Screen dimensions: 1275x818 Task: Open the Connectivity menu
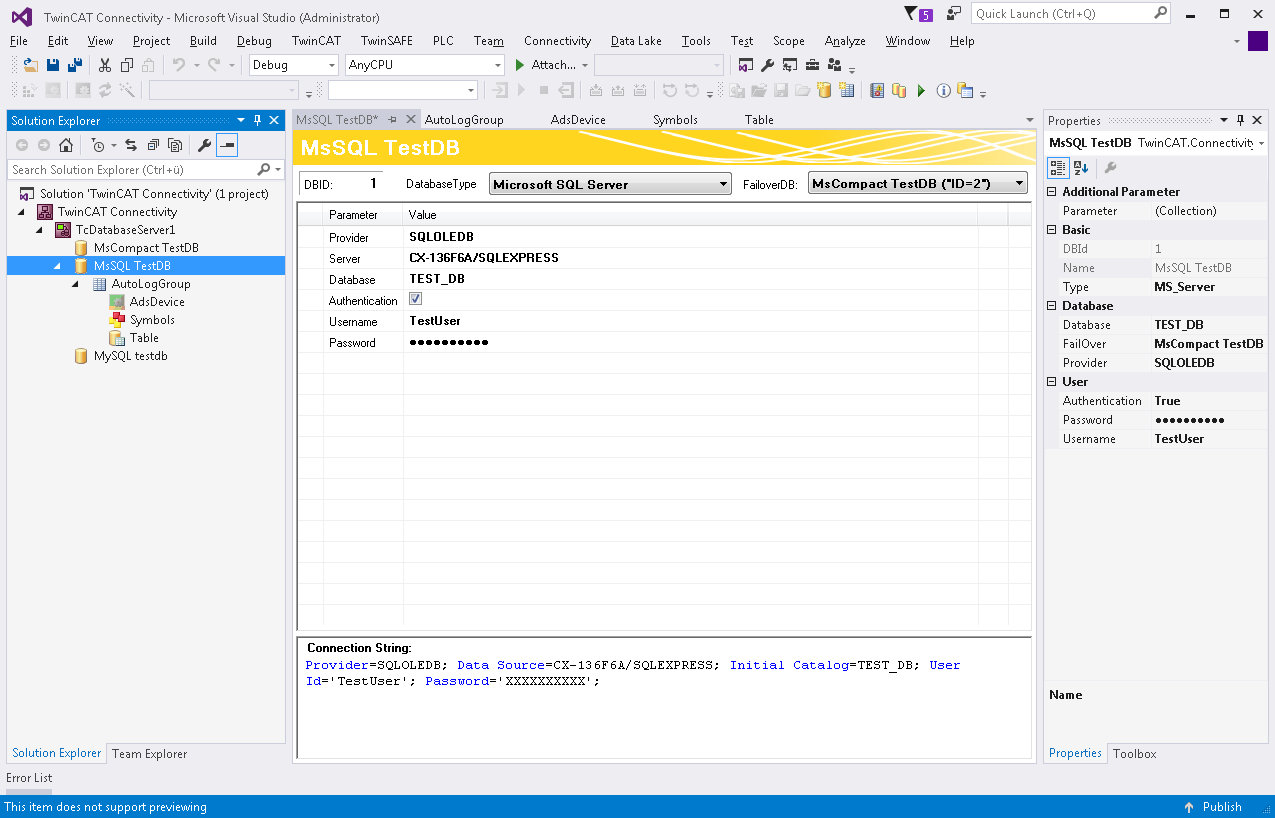tap(558, 41)
